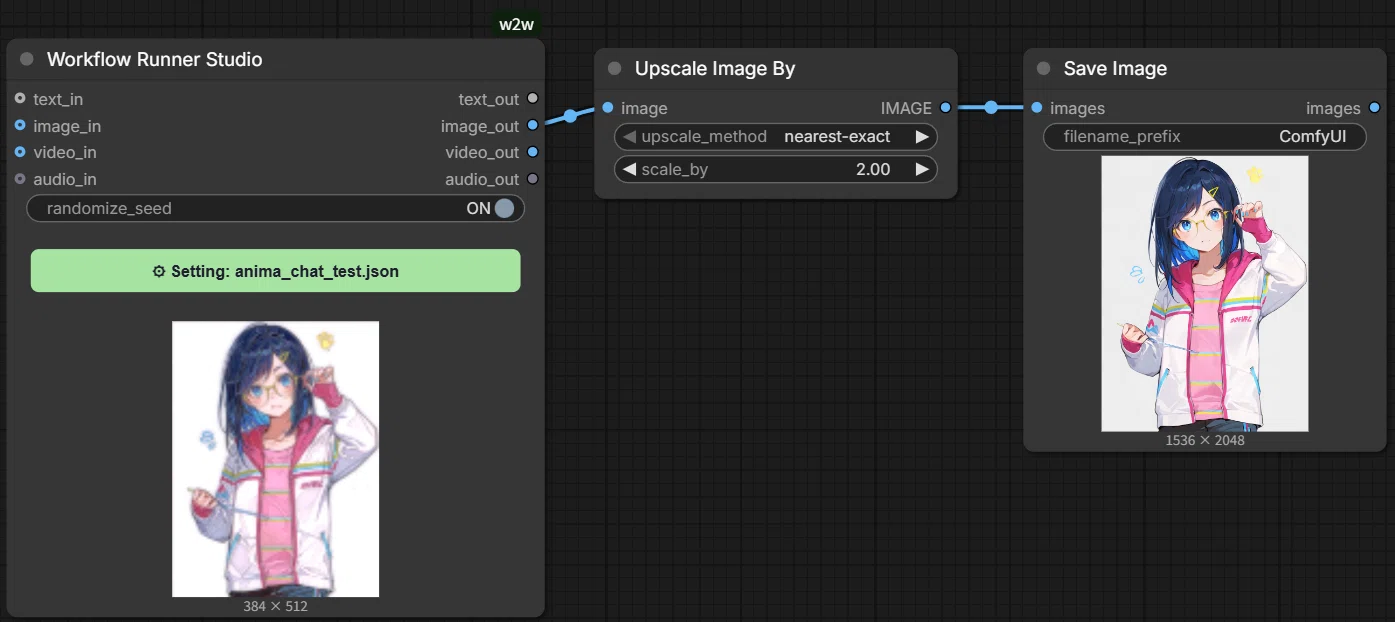
Task: Click the Save Image output preview thumbnail
Action: (x=1205, y=294)
